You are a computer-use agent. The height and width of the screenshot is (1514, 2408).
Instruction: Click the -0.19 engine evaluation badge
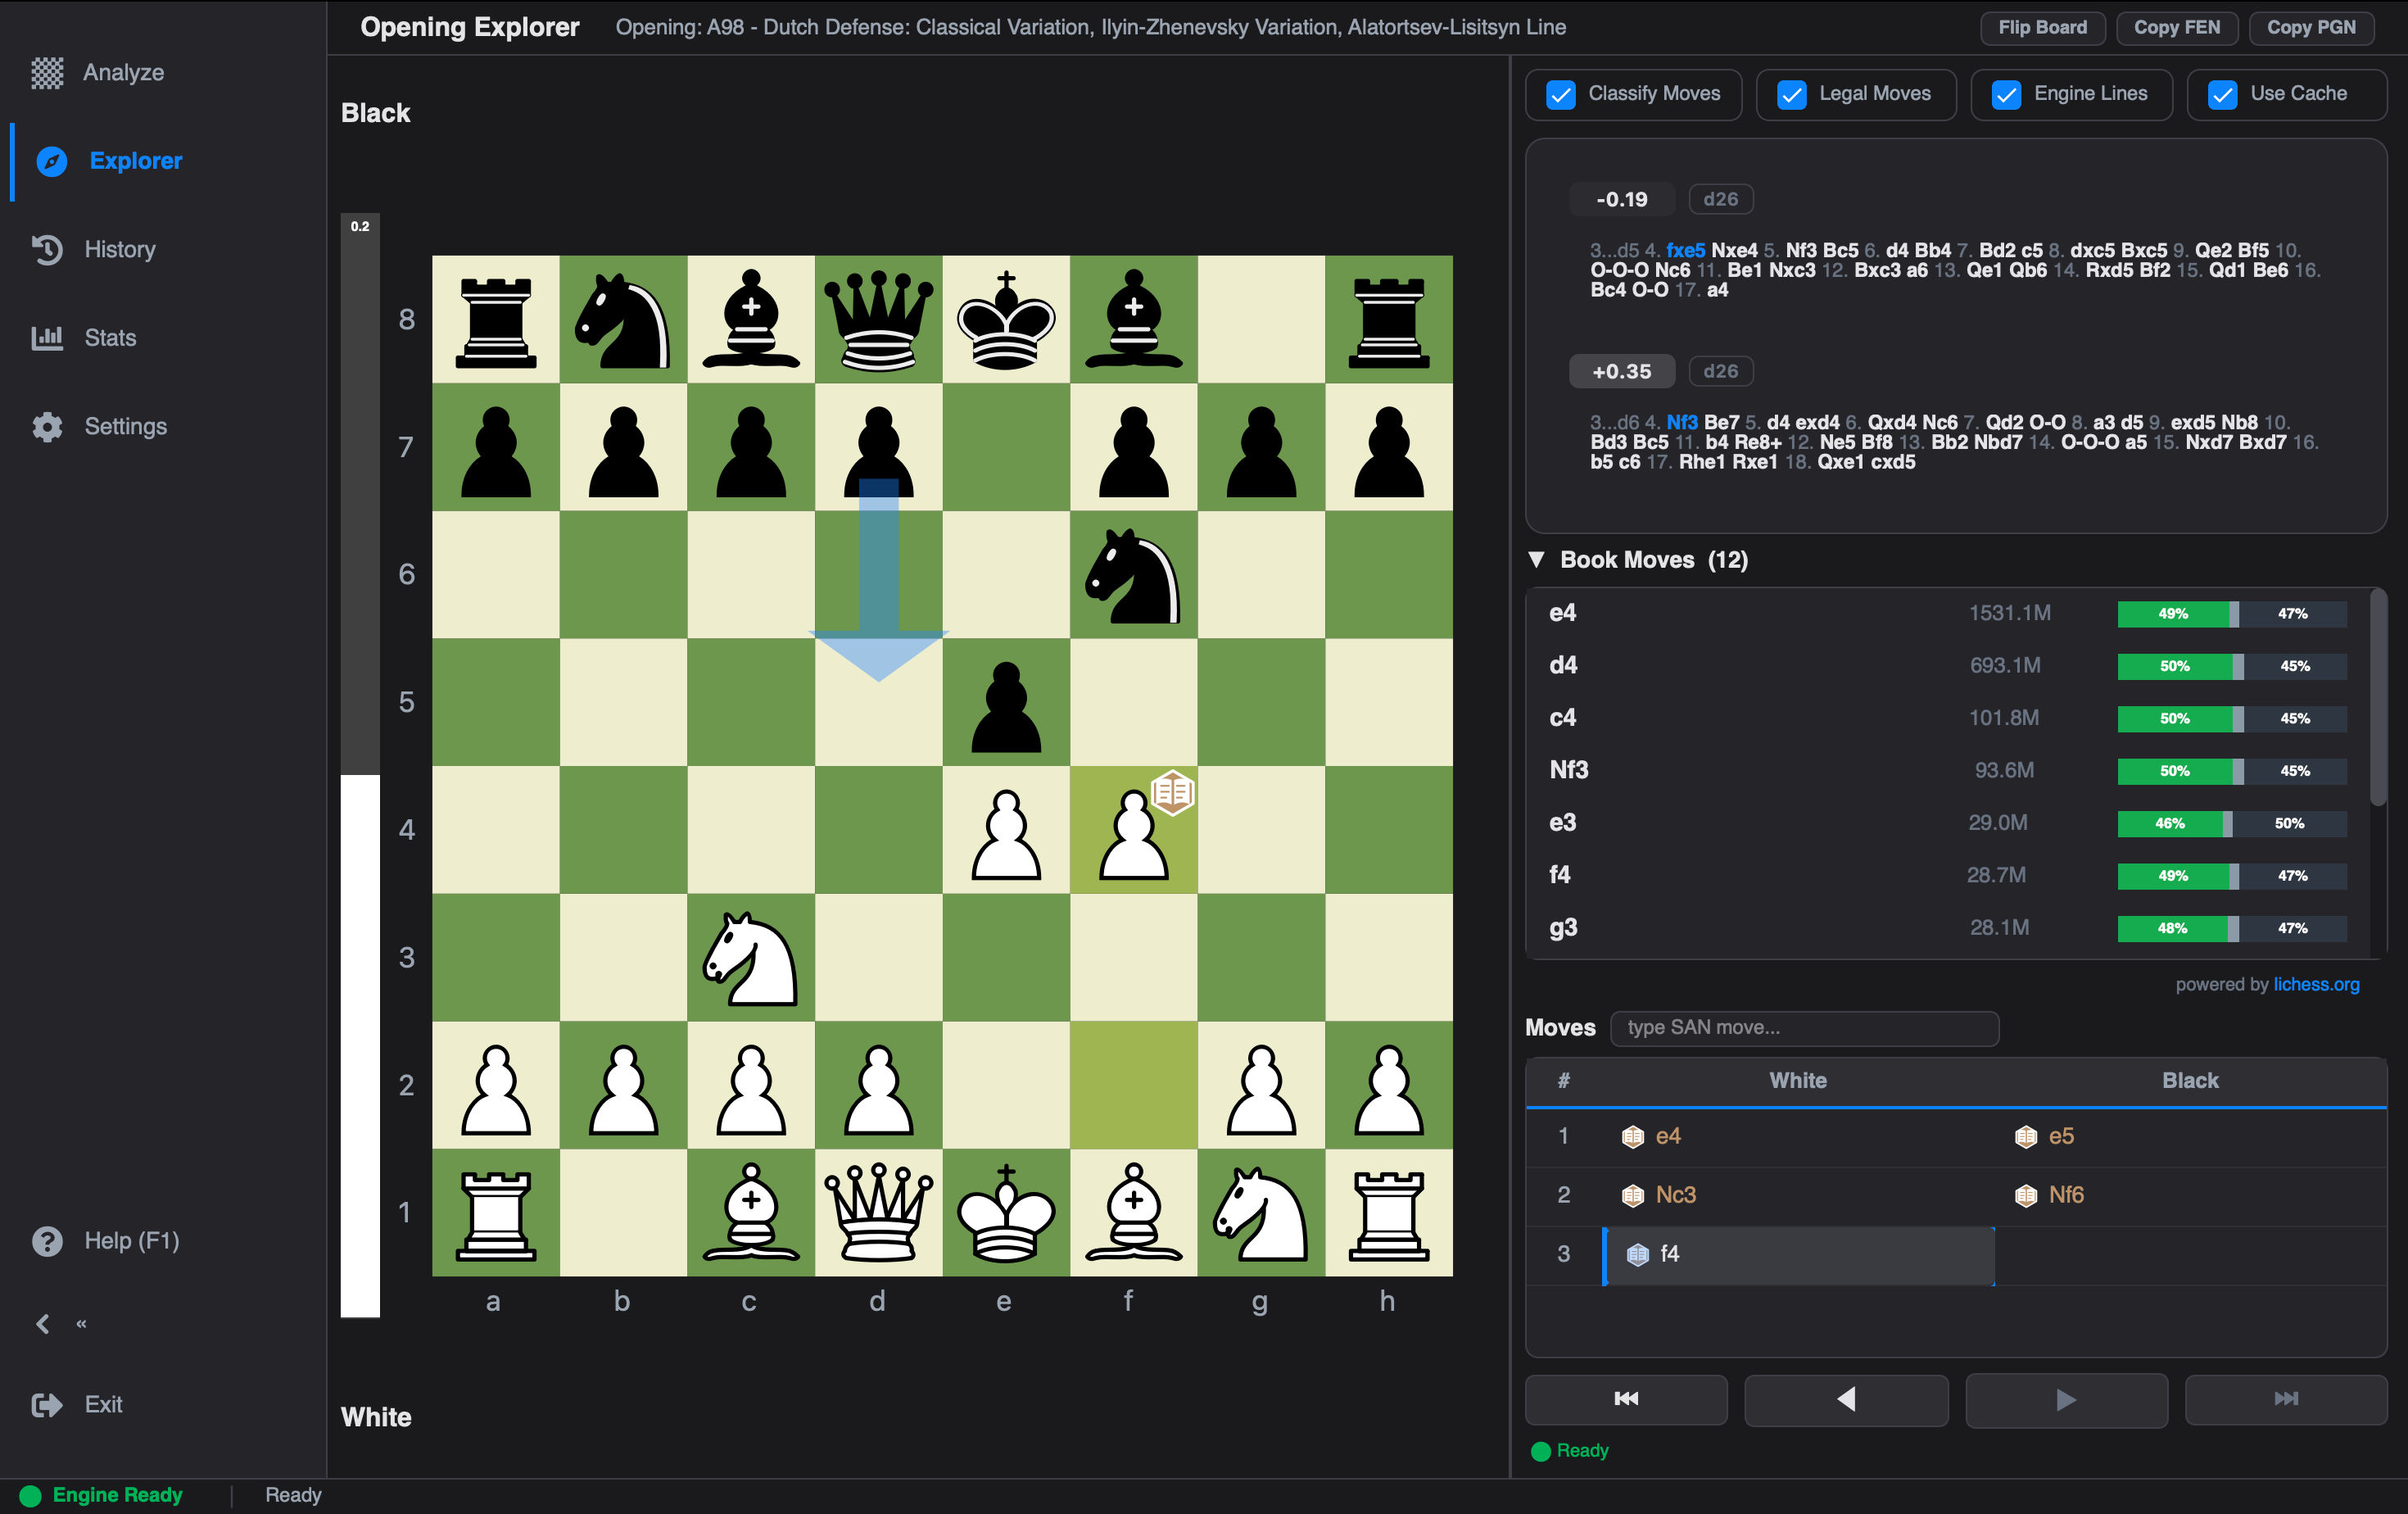pyautogui.click(x=1621, y=199)
